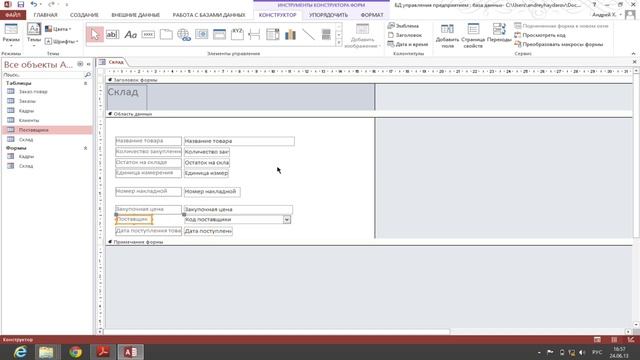This screenshot has width=640, height=360.
Task: Expand the controls gallery More arrow
Action: (339, 43)
